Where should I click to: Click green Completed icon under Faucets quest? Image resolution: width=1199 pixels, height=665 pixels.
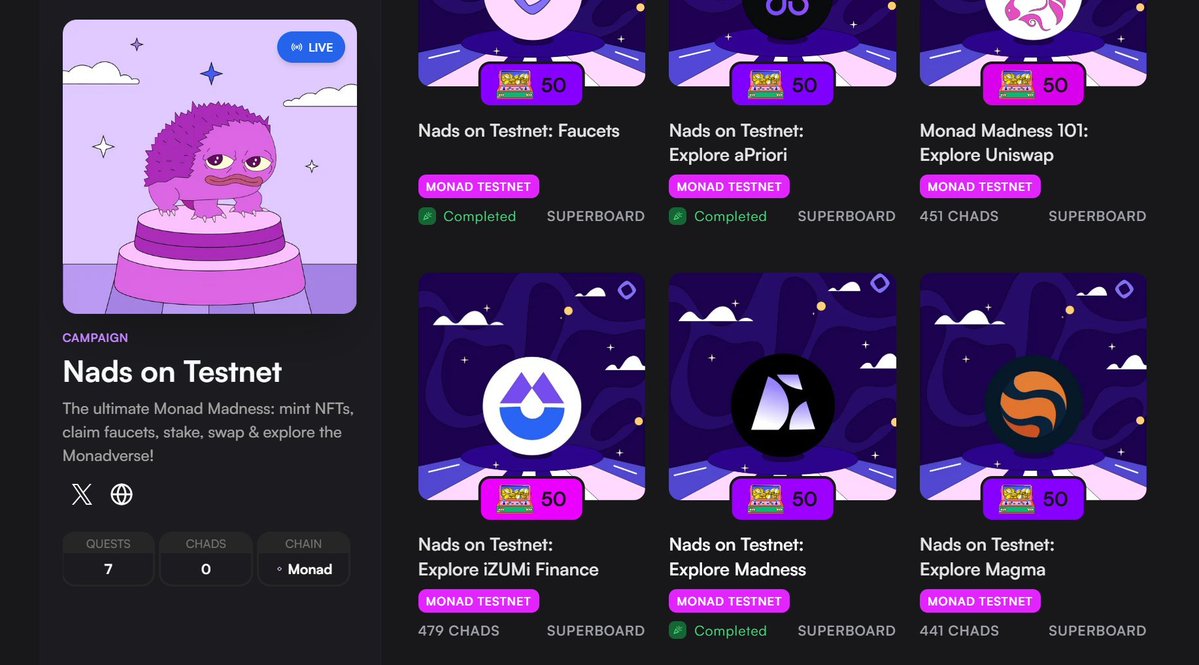[427, 216]
